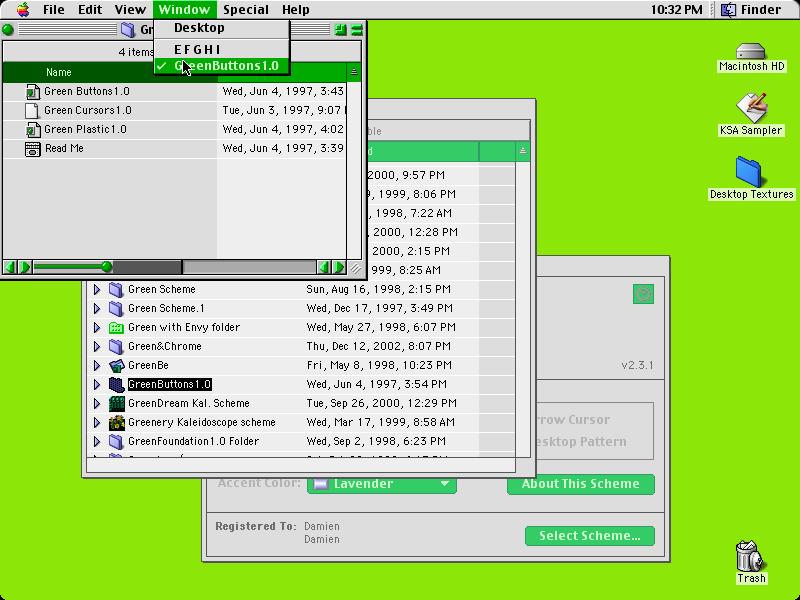Select the Read Me file icon
This screenshot has height=600, width=800.
(x=33, y=149)
